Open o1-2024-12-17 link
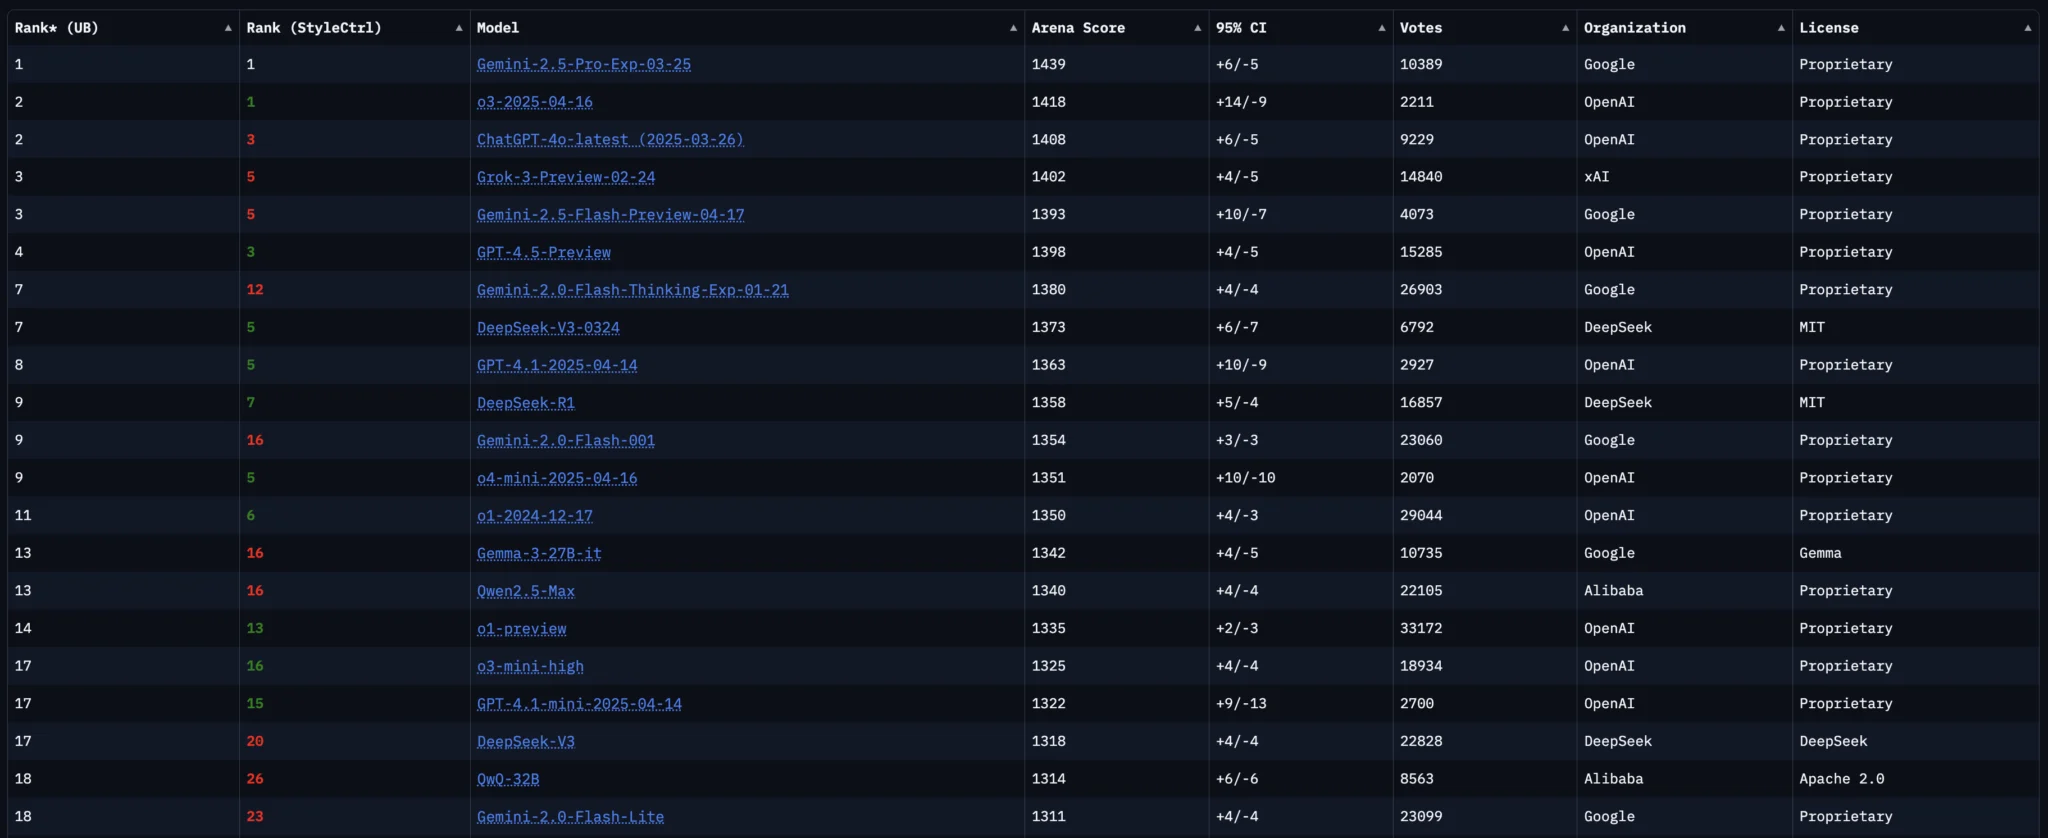The height and width of the screenshot is (838, 2048). click(x=535, y=516)
